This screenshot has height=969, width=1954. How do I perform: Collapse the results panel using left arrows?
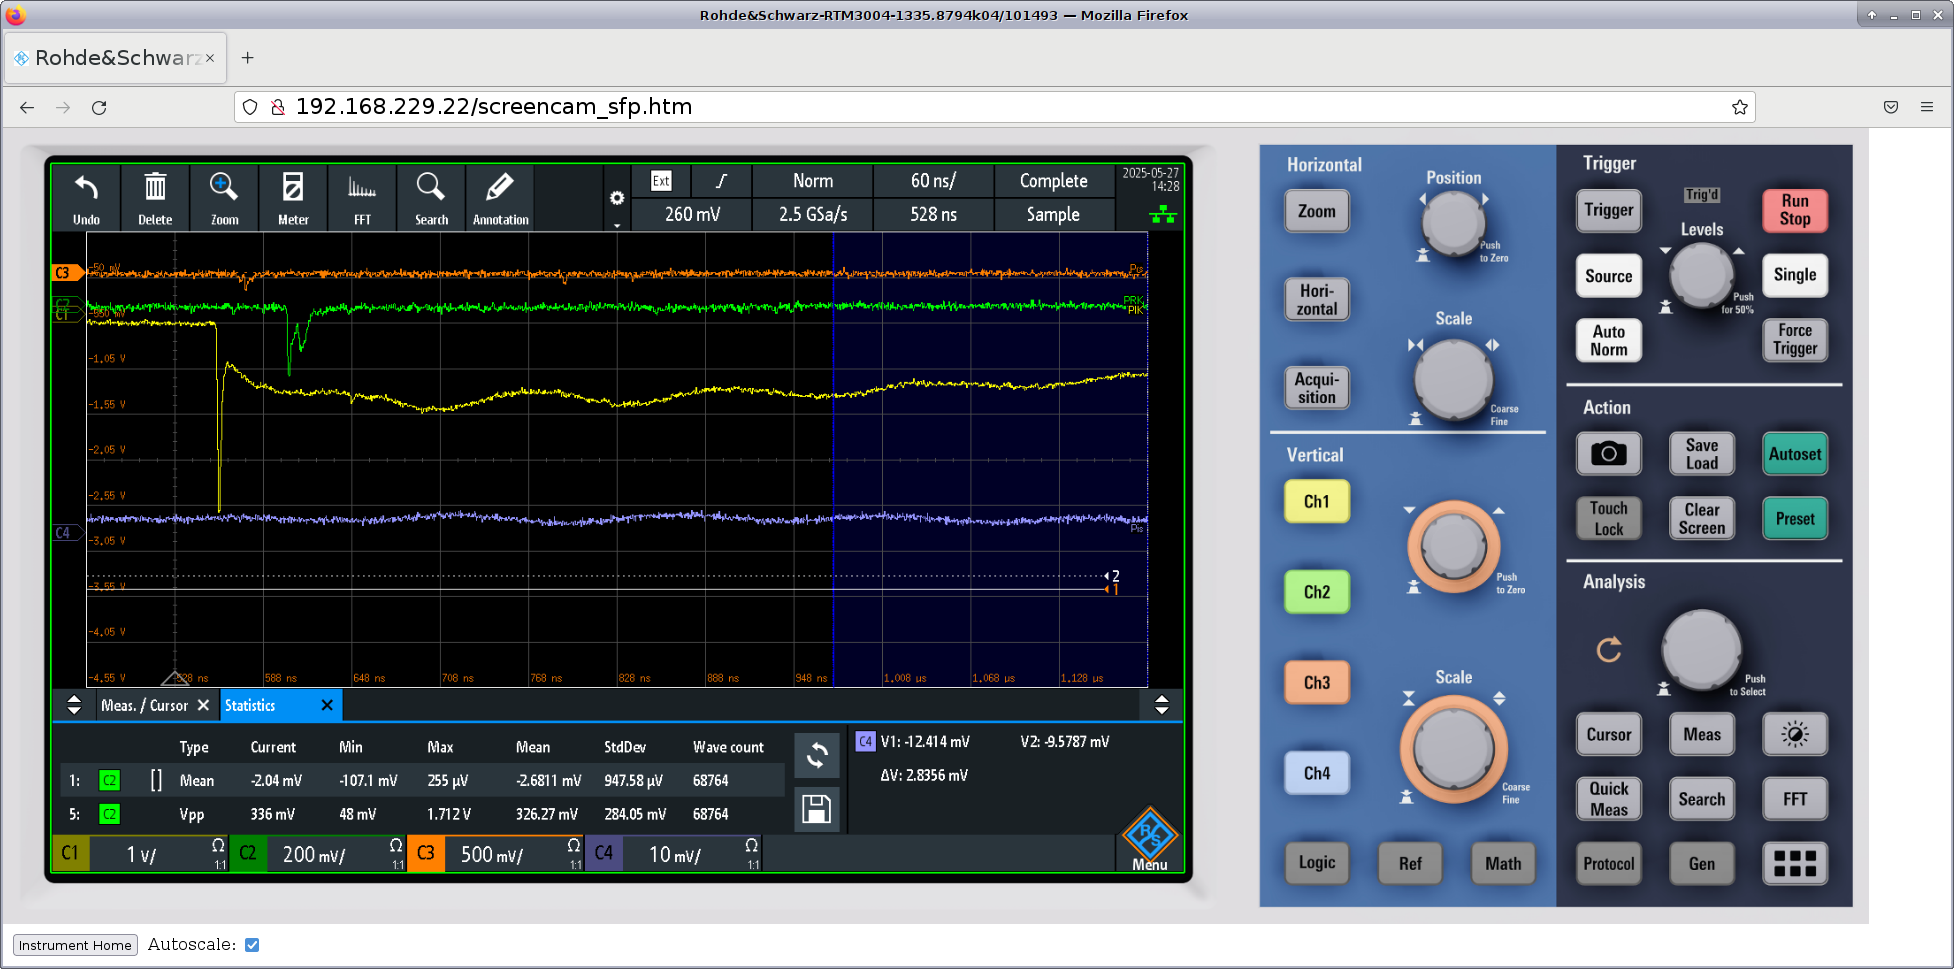[x=74, y=705]
